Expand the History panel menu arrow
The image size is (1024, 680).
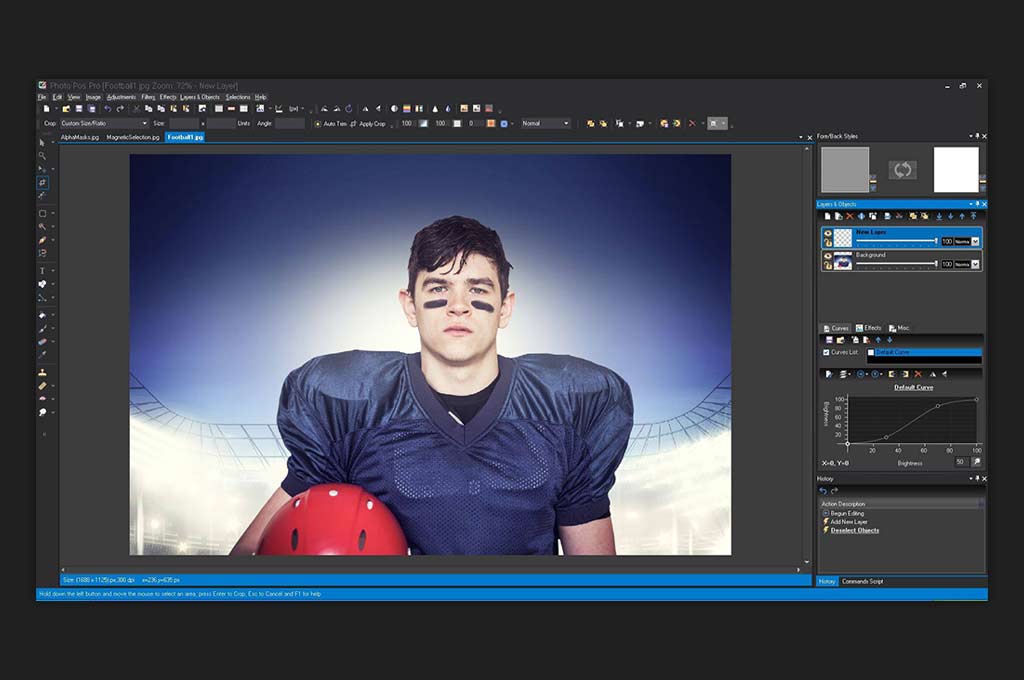point(970,479)
